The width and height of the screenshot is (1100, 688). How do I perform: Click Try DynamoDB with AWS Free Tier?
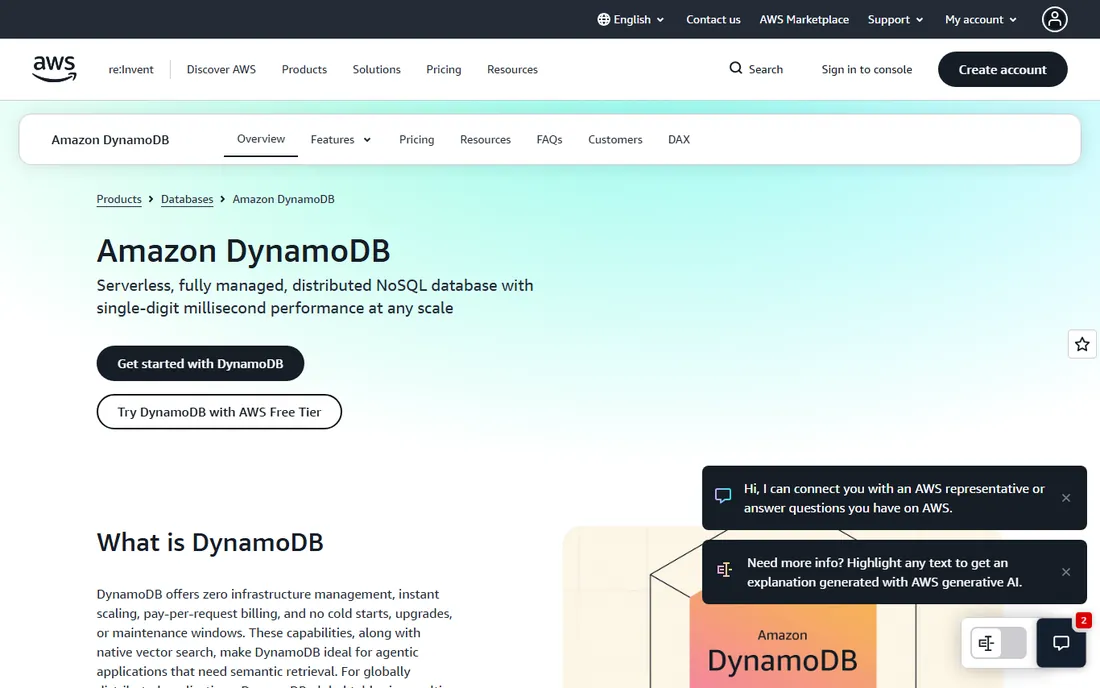[219, 412]
